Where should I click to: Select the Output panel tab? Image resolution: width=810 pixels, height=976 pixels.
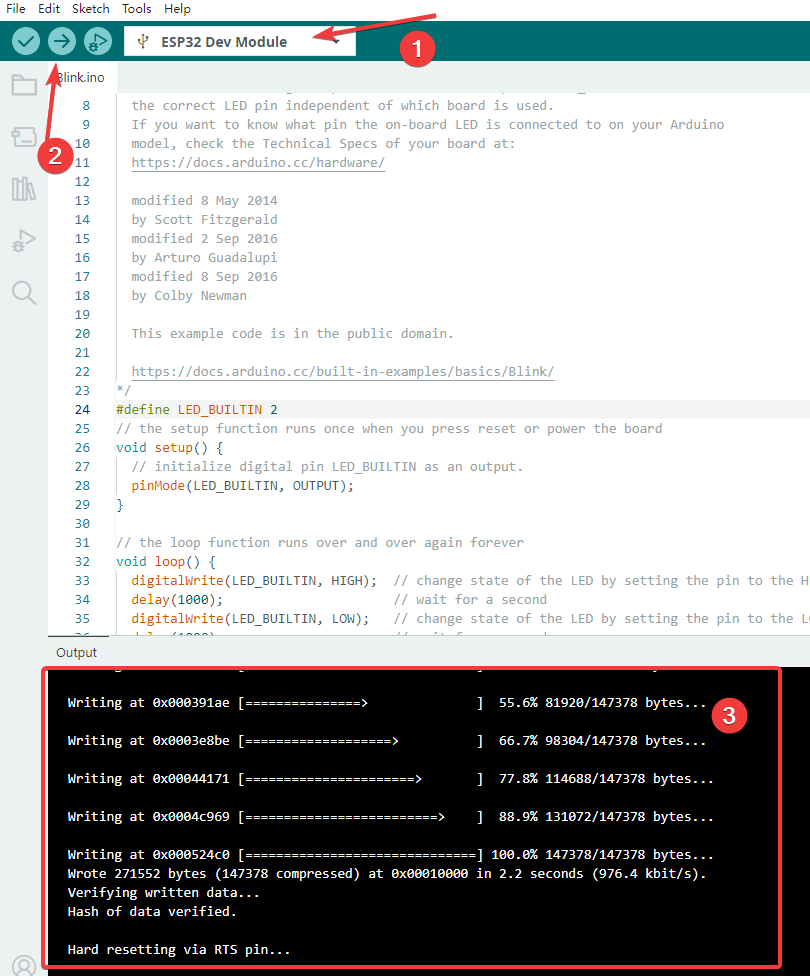[x=77, y=652]
